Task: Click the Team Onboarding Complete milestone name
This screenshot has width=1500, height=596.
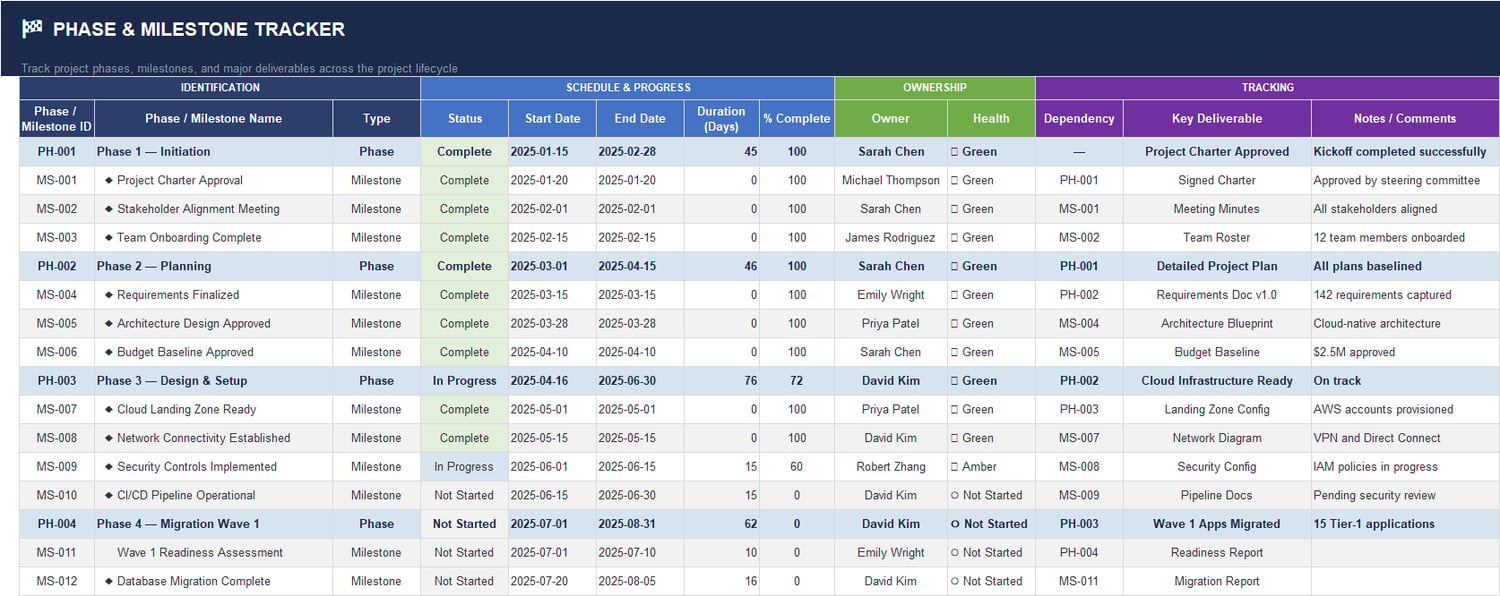Action: 189,238
